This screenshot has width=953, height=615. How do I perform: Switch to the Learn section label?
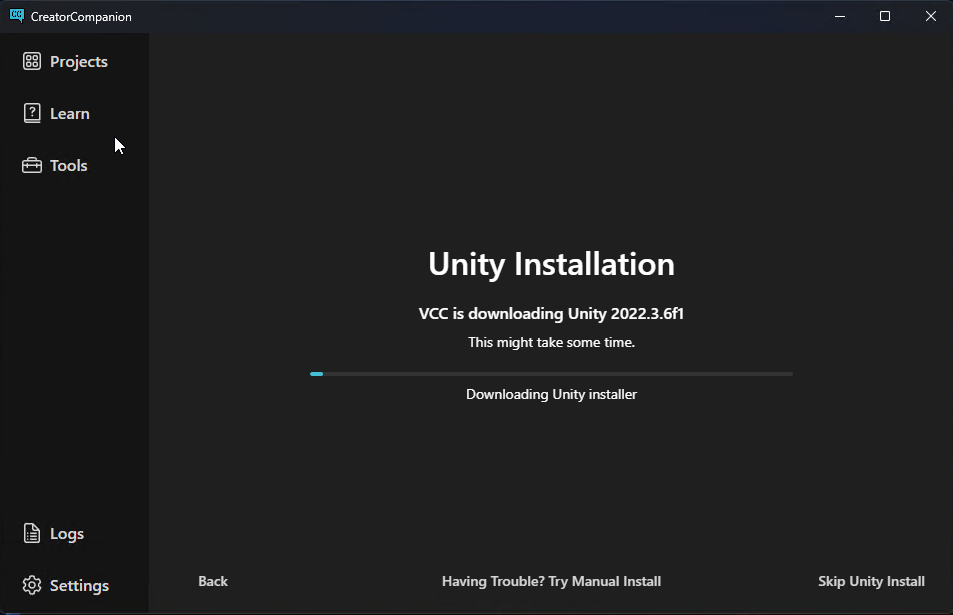pyautogui.click(x=70, y=114)
